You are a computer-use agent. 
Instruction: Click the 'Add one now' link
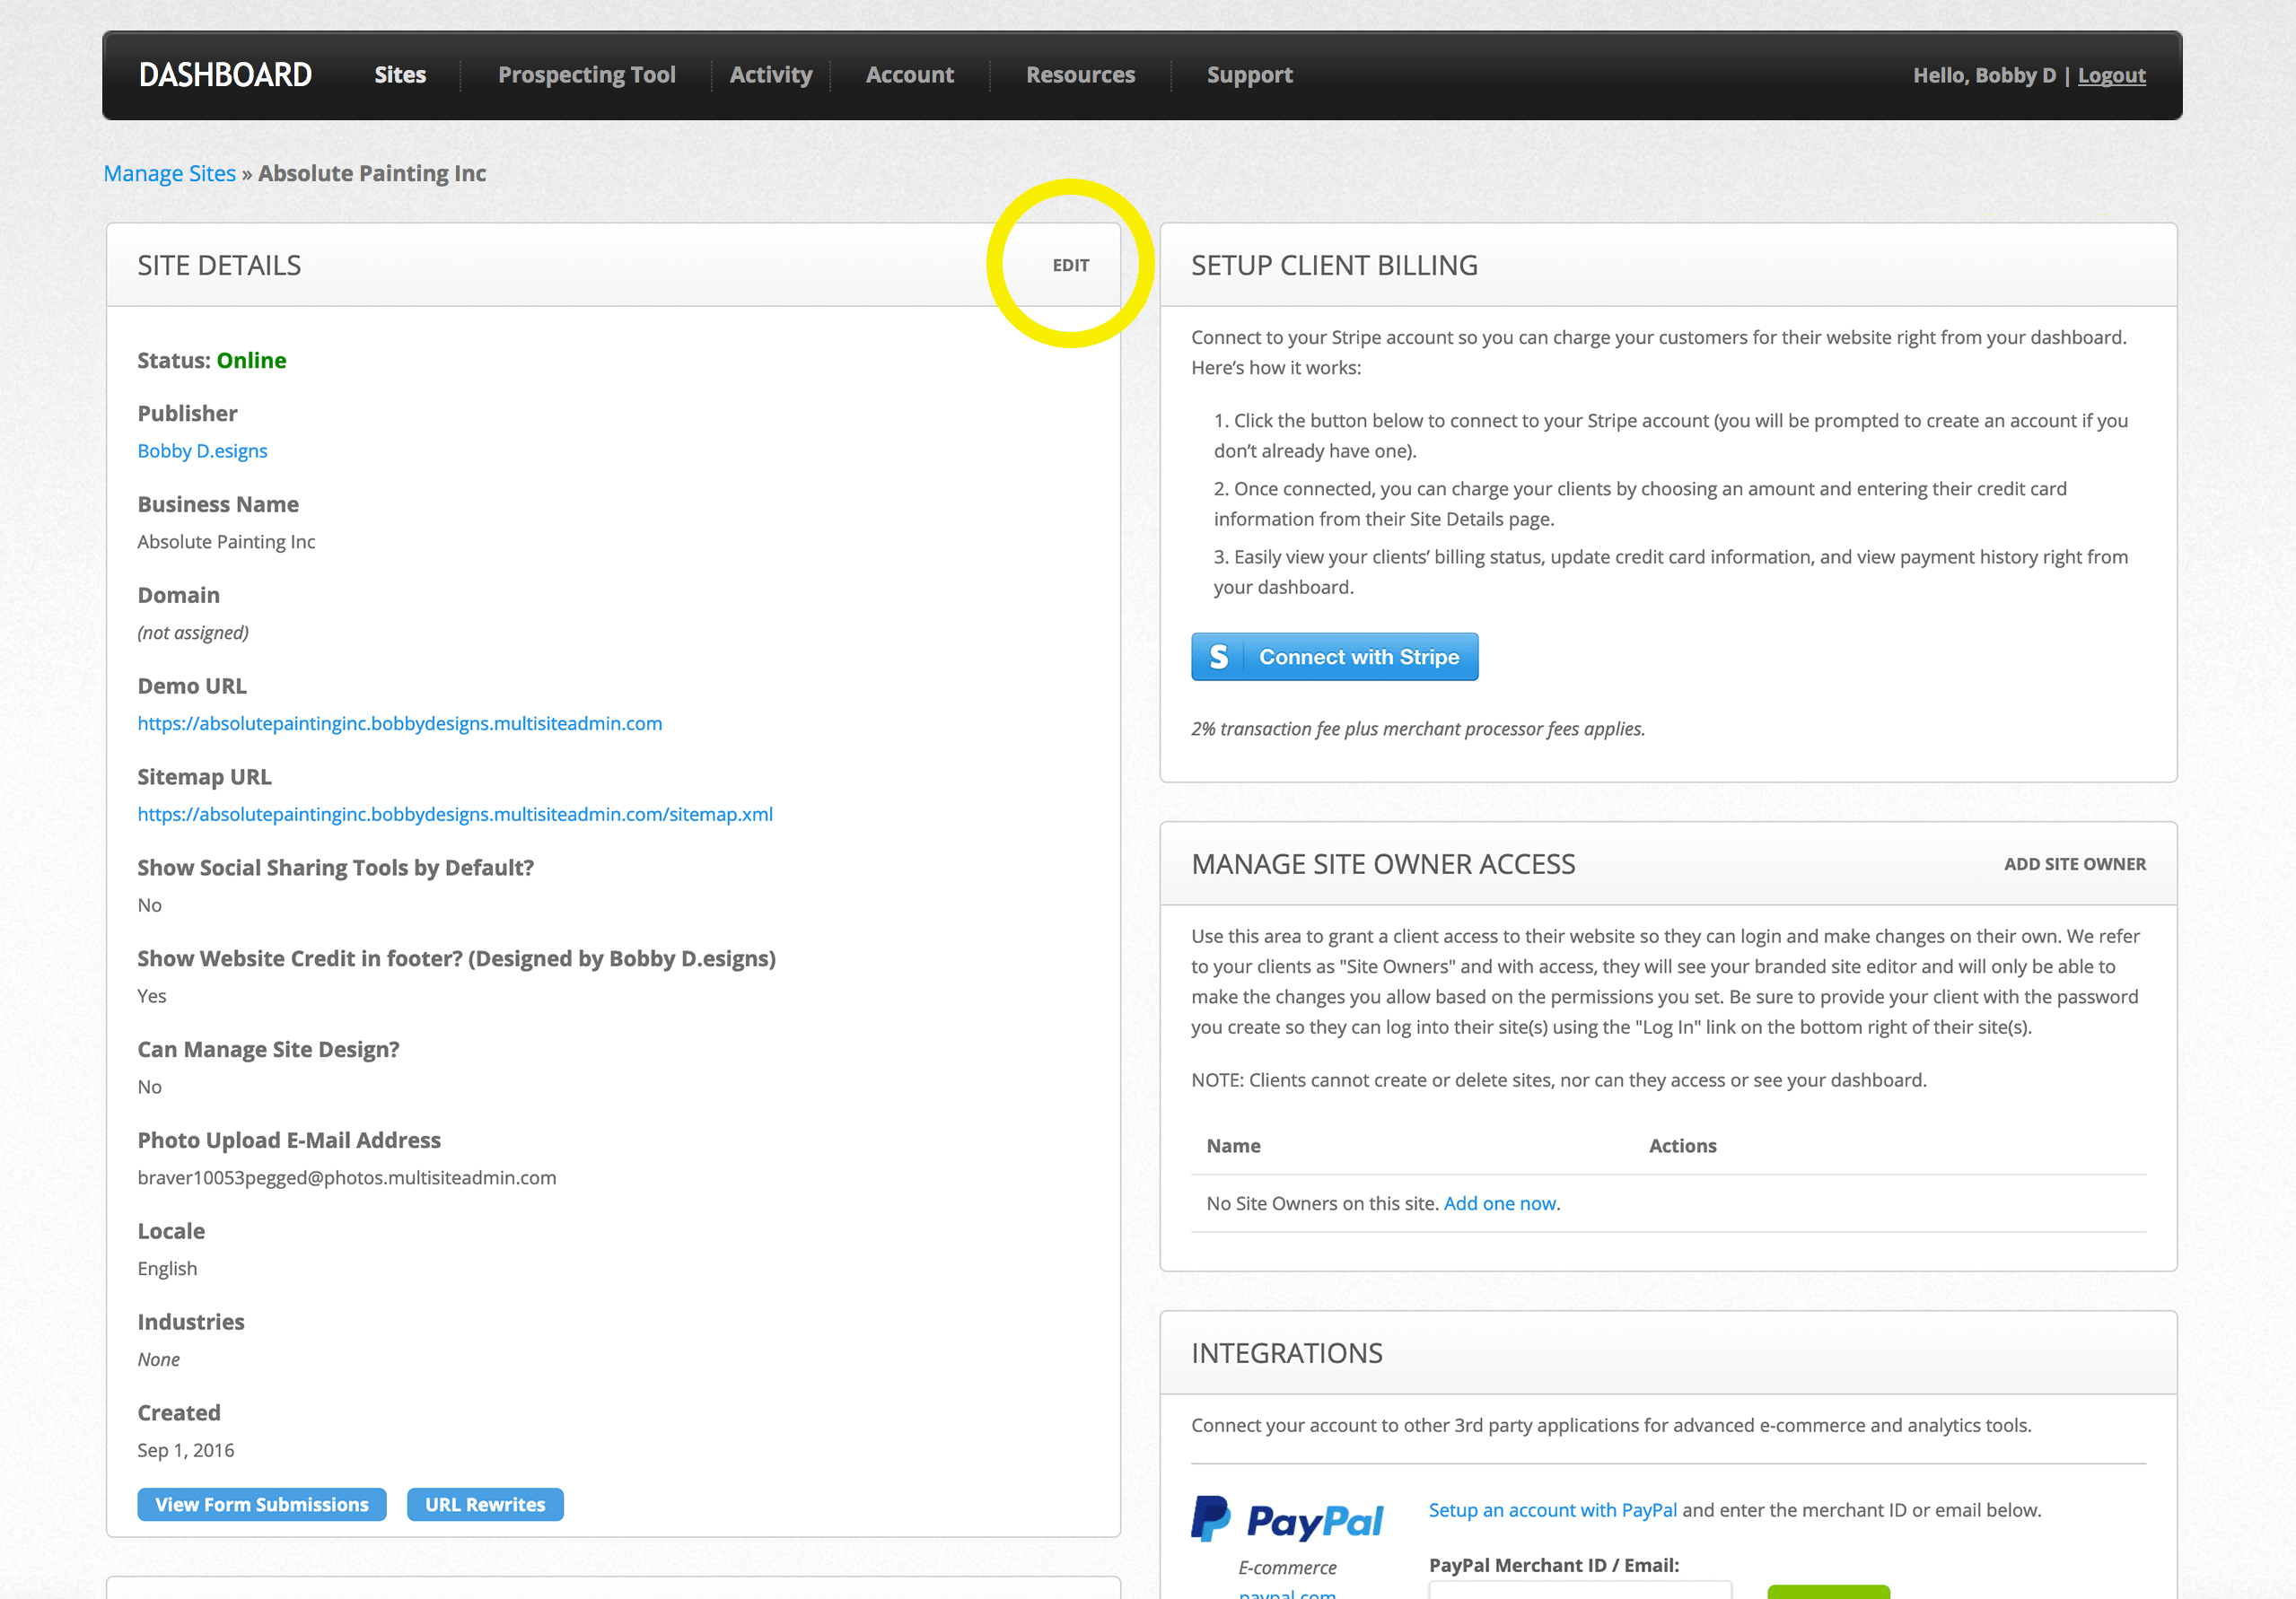(x=1499, y=1203)
